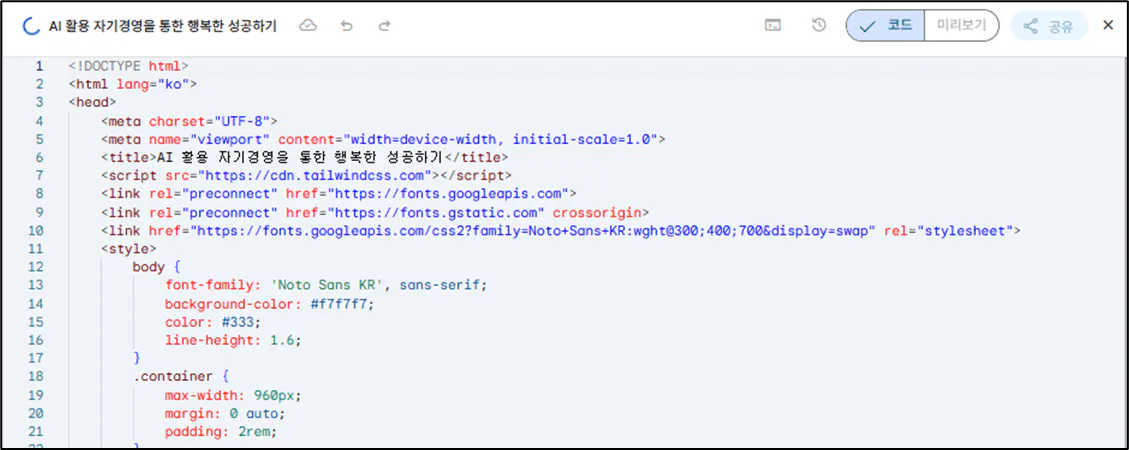
Task: Click the background-color #f7f7f7 line
Action: 270,304
